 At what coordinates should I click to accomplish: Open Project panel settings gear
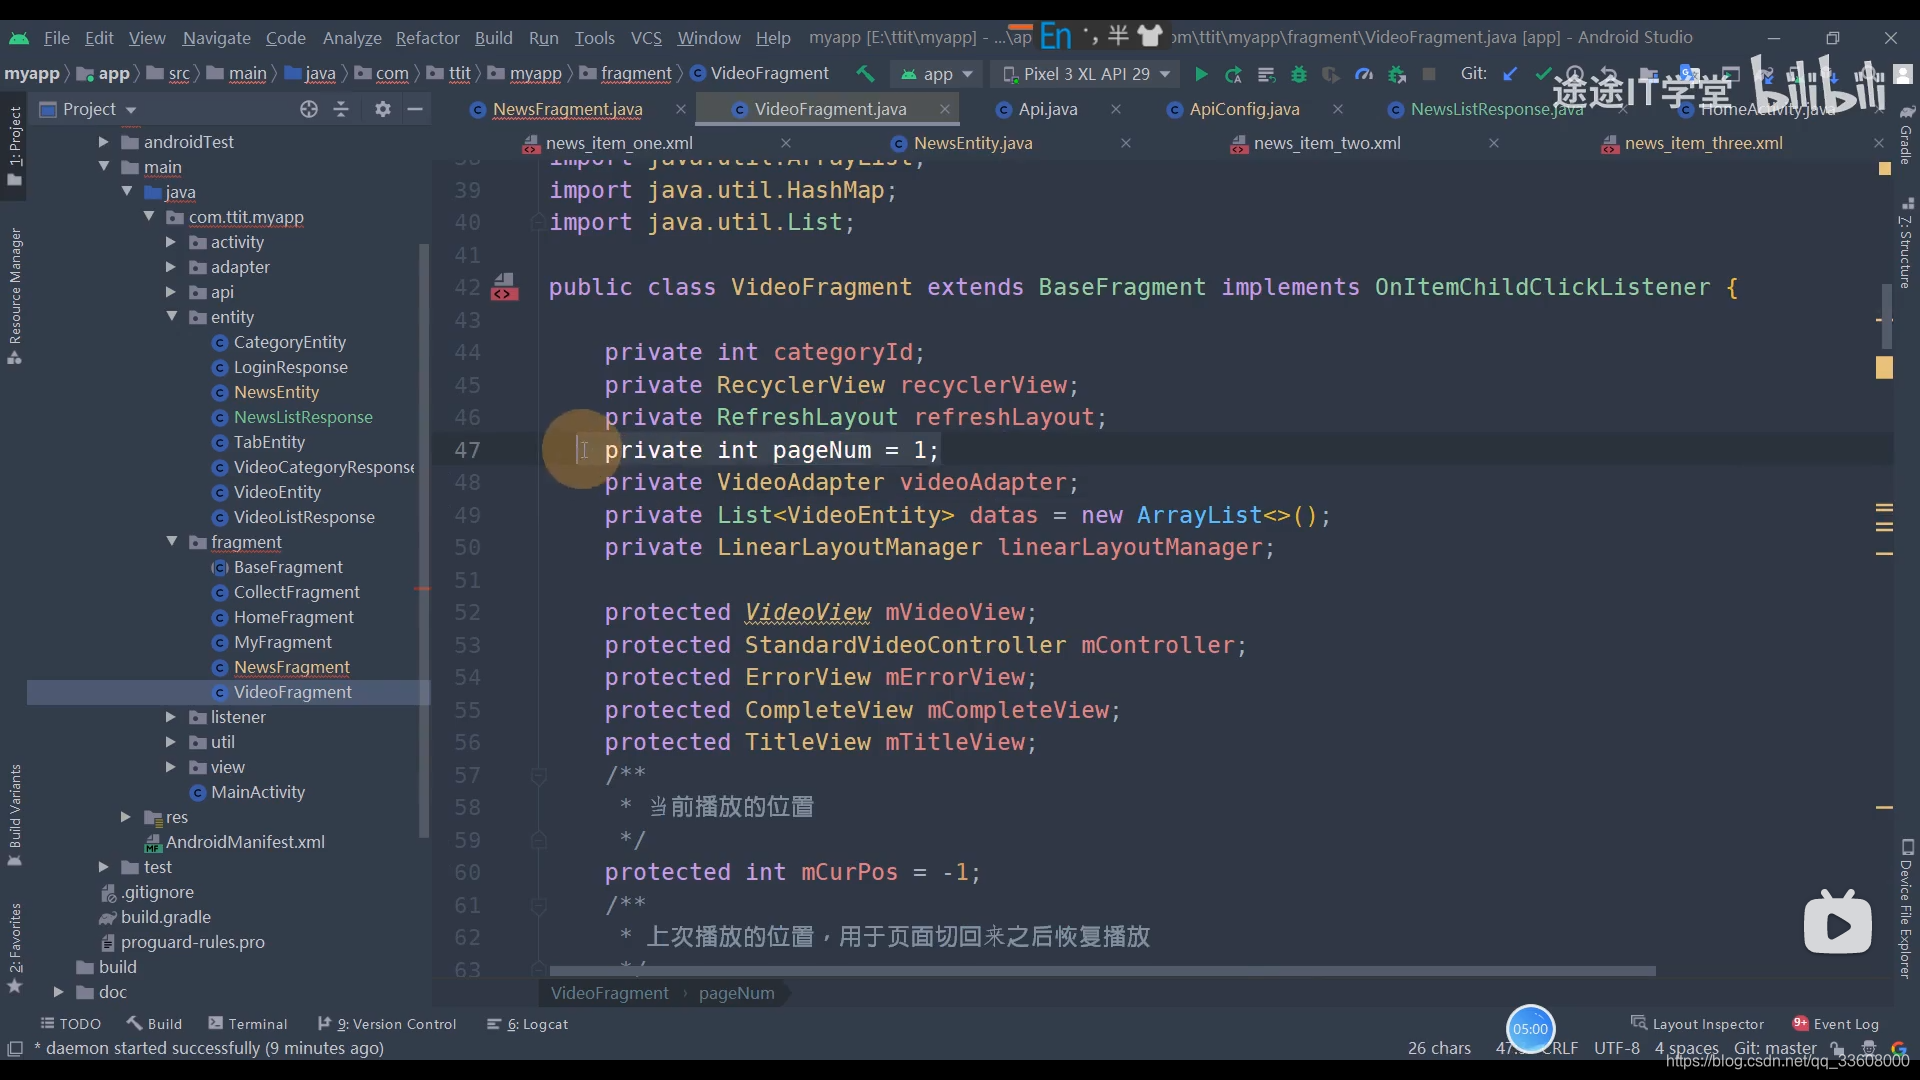[x=383, y=109]
